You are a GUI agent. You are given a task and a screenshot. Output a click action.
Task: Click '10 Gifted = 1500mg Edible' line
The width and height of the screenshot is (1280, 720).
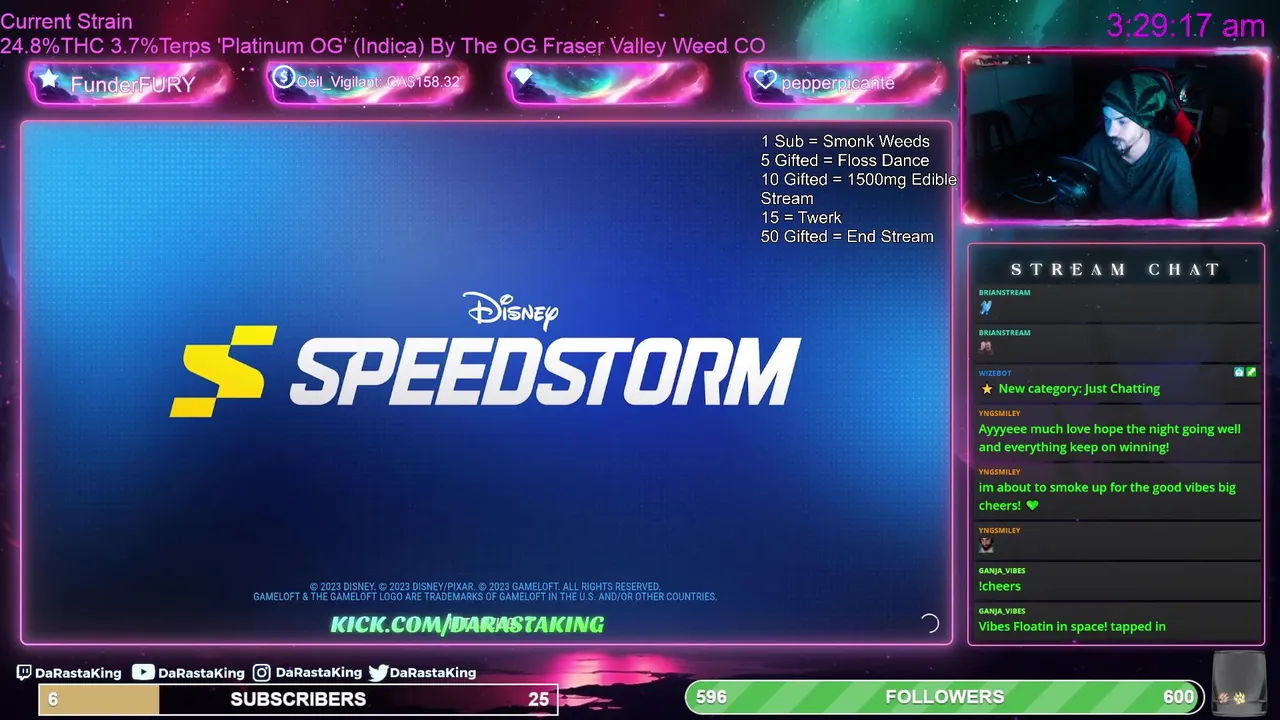pyautogui.click(x=859, y=180)
